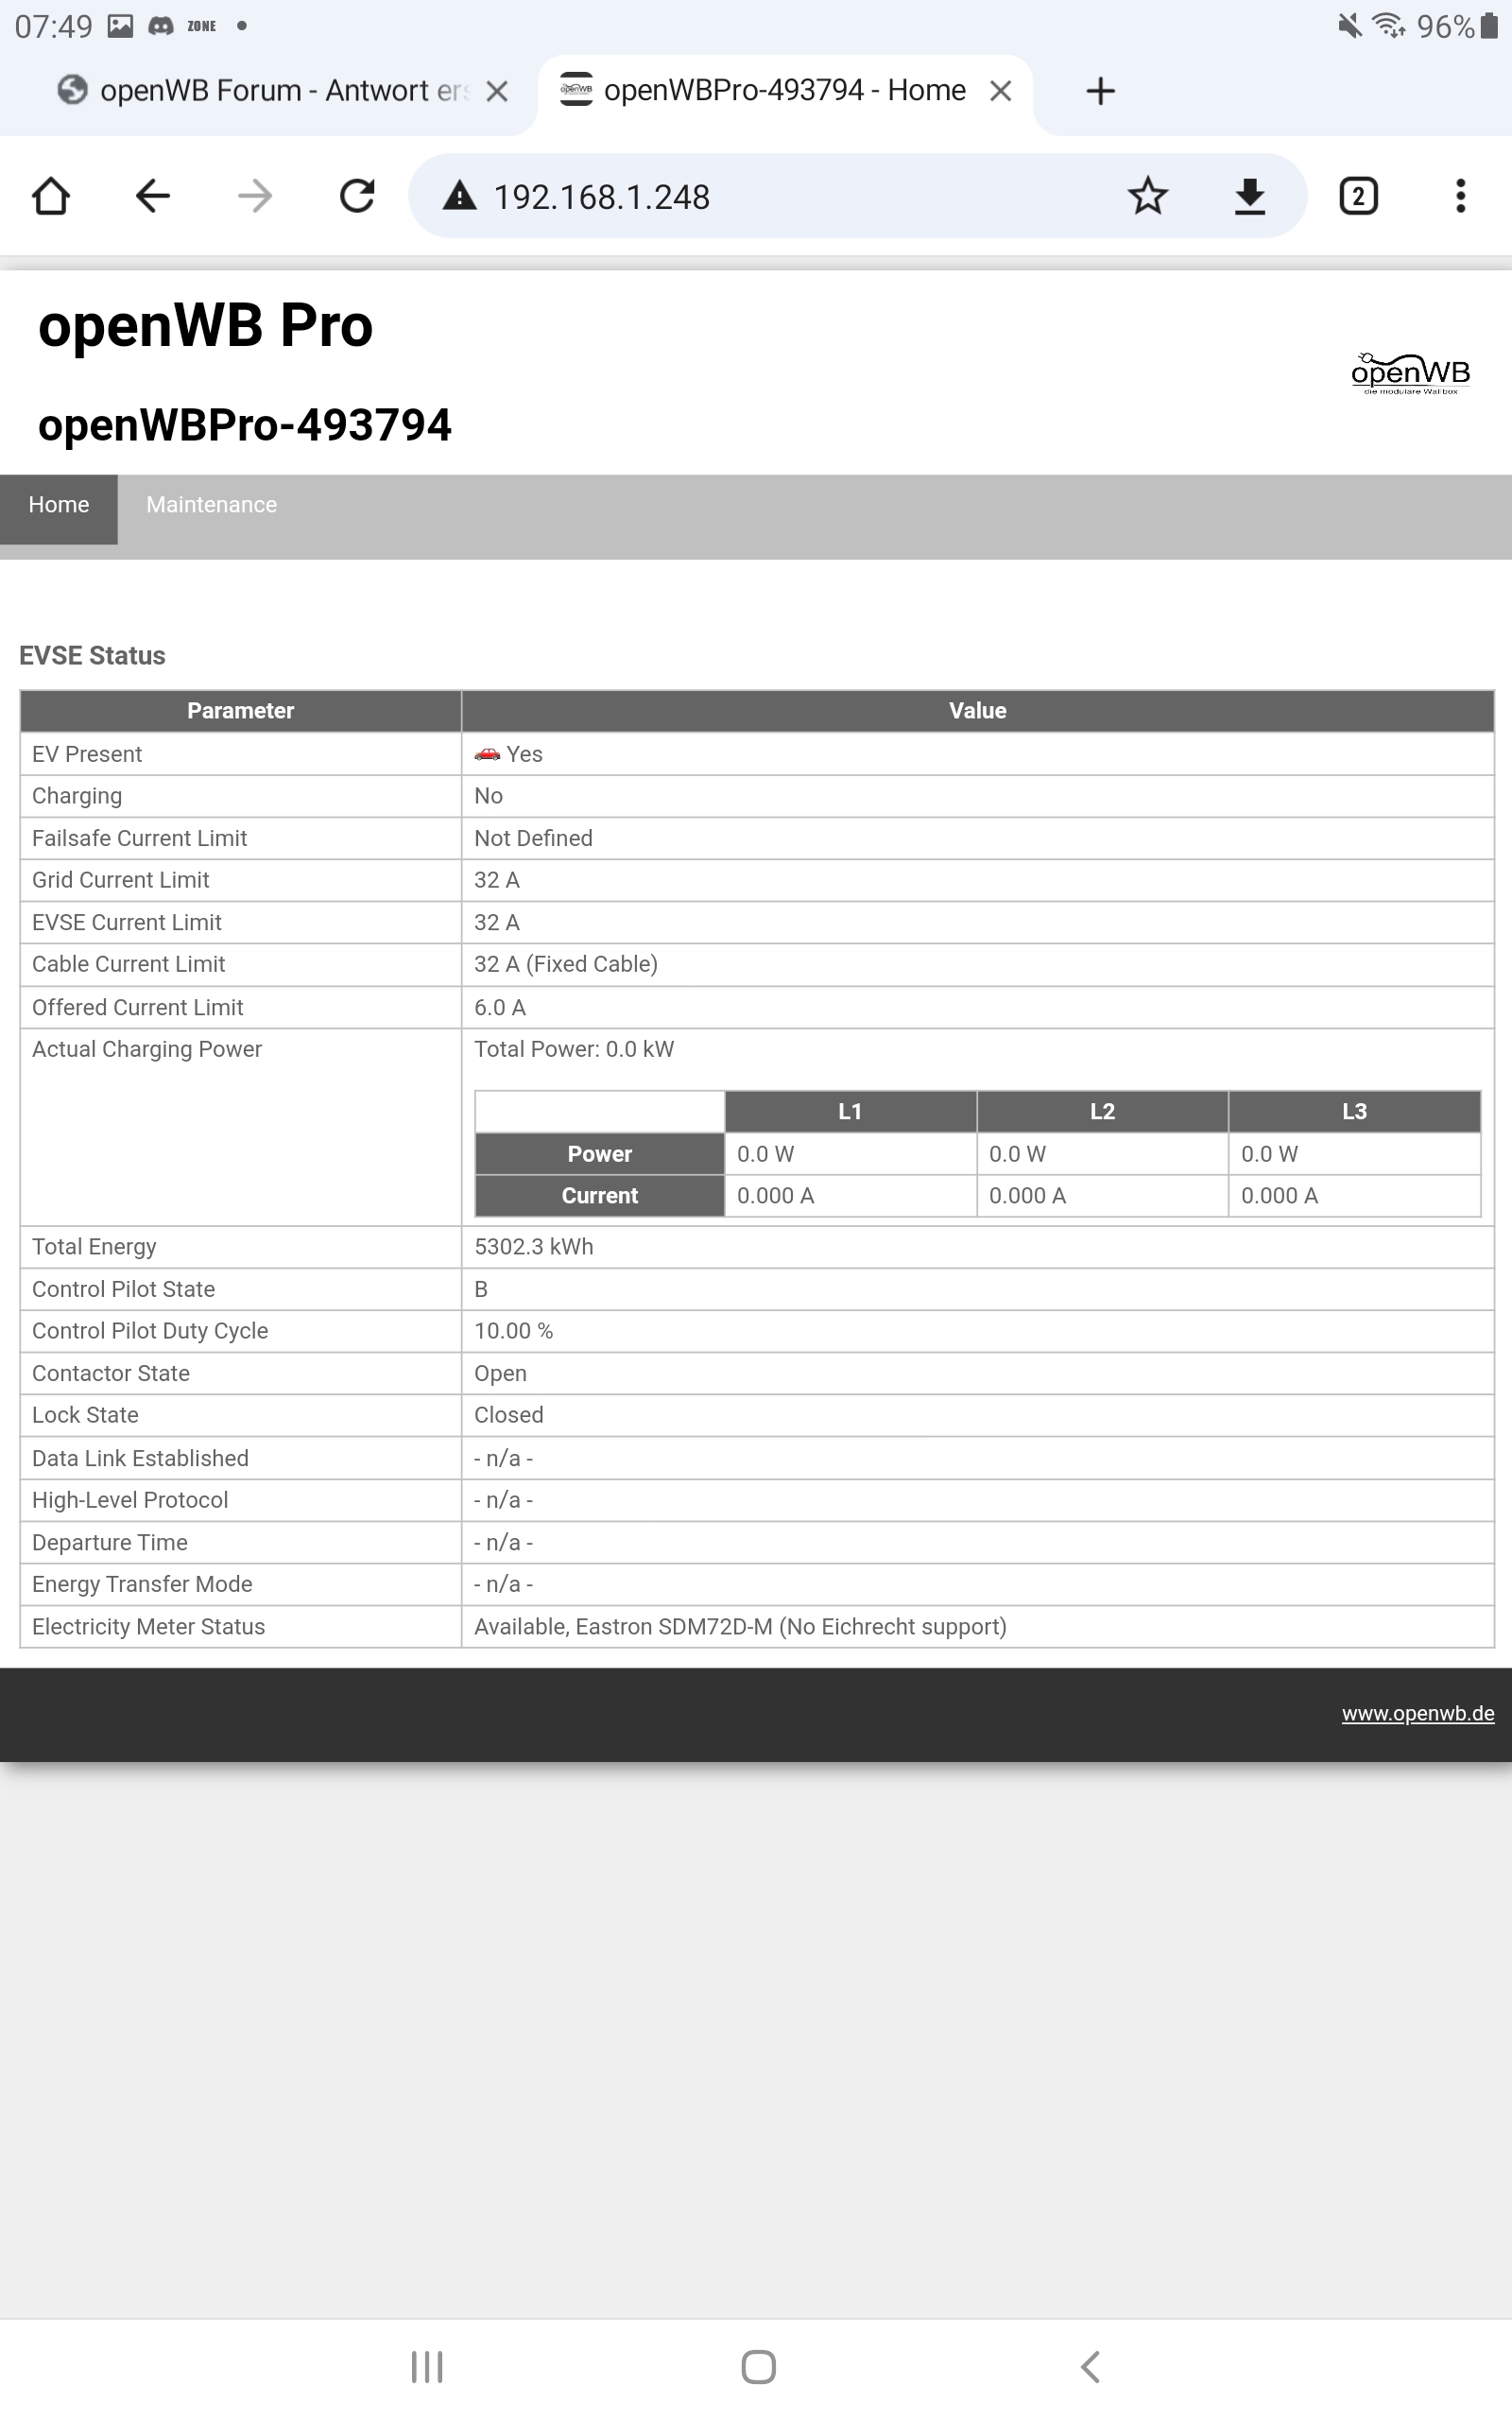Select the High-Level Protocol label

[130, 1501]
